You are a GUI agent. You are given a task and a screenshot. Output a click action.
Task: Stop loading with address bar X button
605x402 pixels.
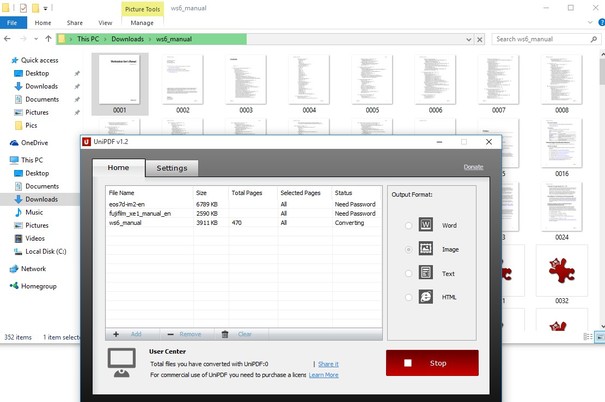tap(480, 39)
